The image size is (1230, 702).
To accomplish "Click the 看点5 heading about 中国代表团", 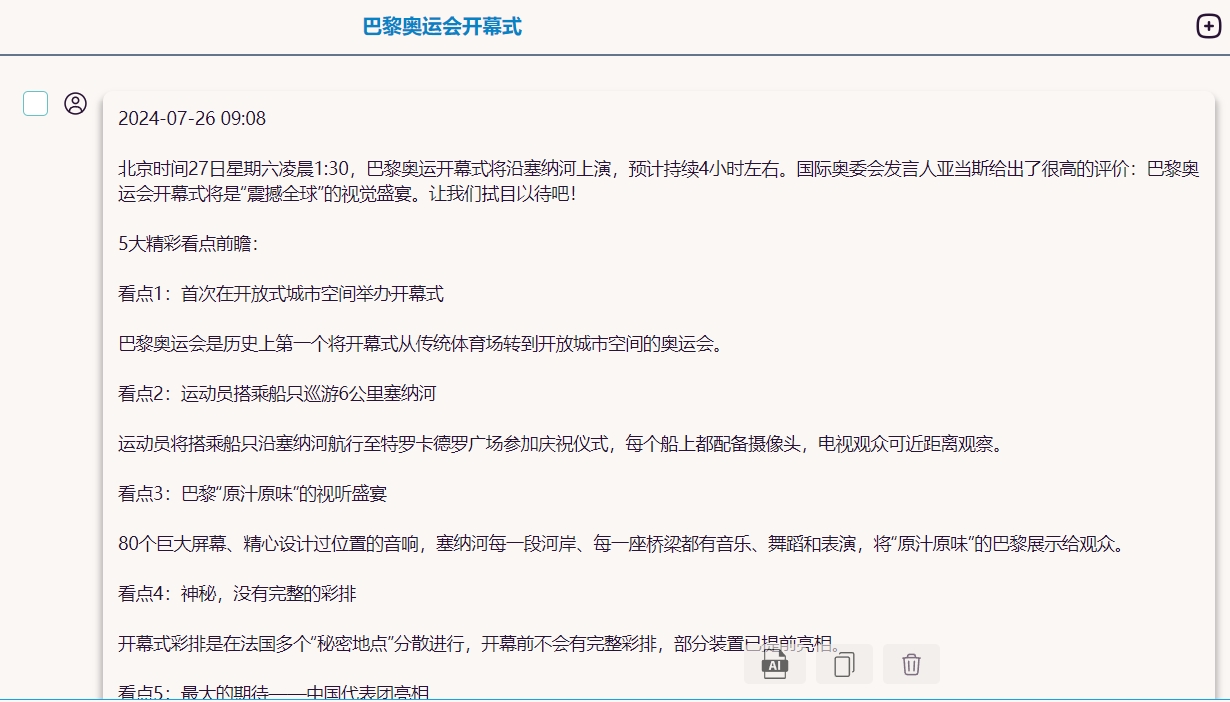I will point(273,692).
